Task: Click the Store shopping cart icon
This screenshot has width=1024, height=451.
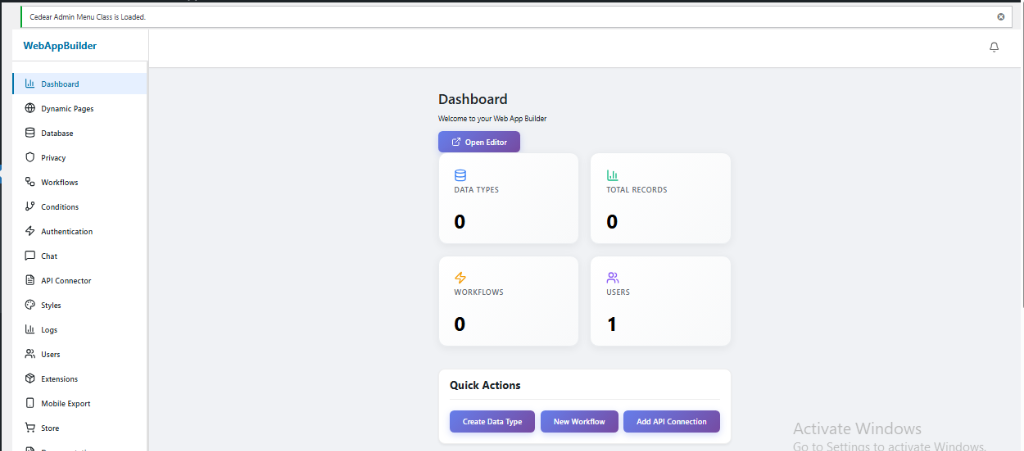Action: click(29, 428)
